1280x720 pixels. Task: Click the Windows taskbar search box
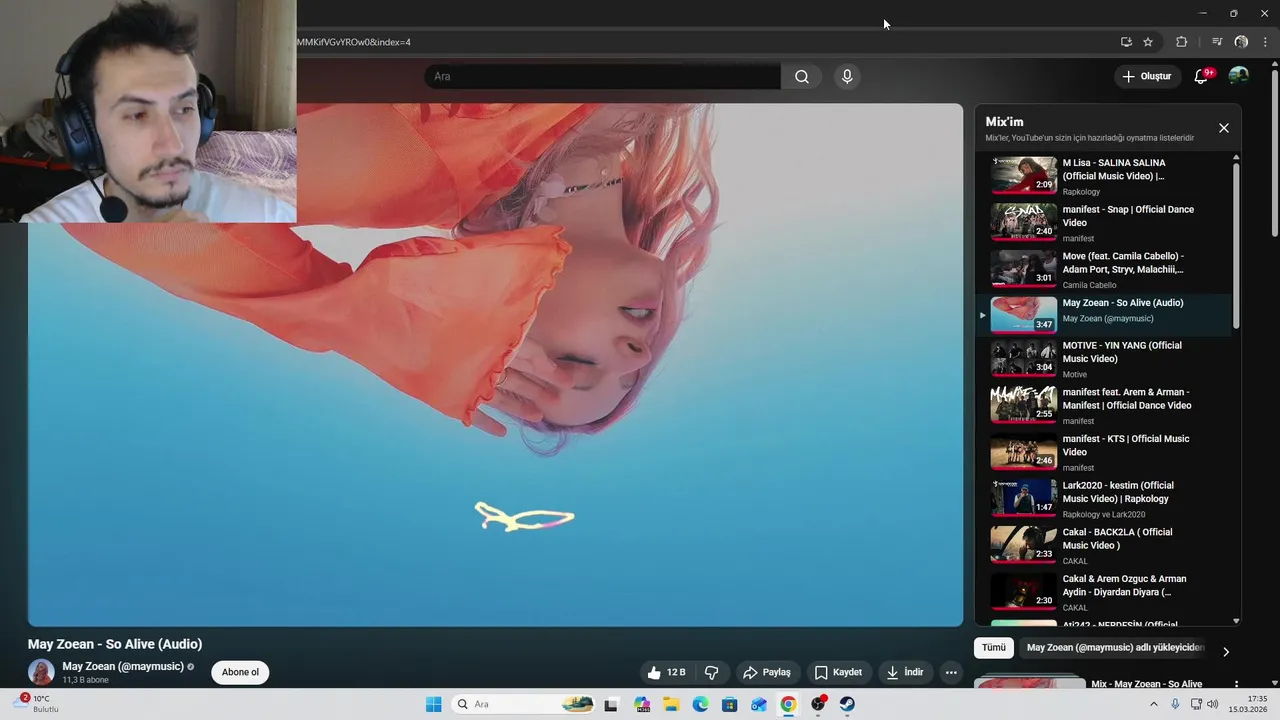click(525, 704)
